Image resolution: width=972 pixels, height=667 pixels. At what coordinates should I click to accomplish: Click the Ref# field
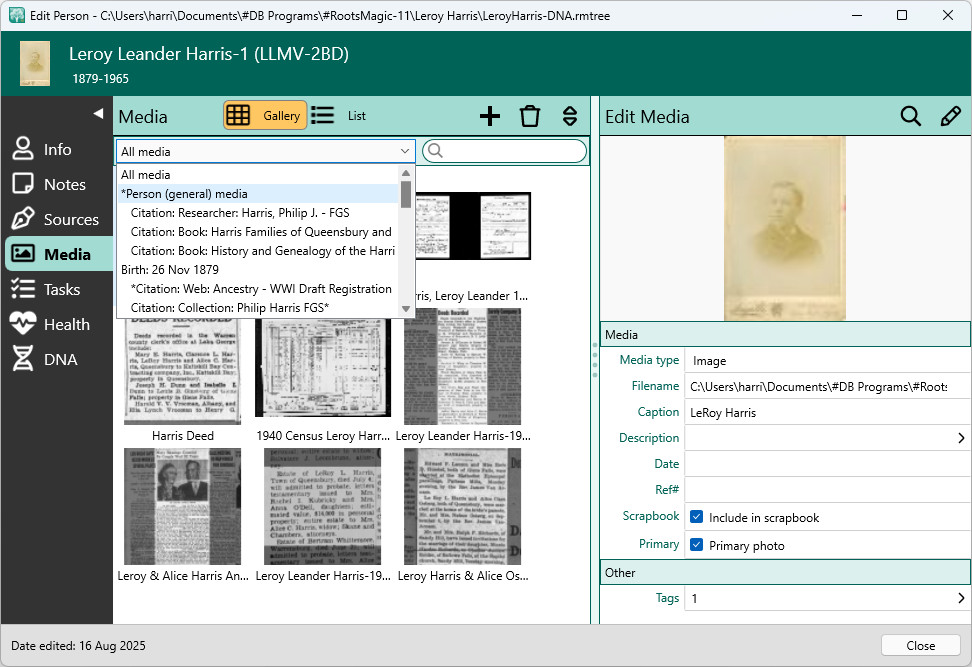pos(828,490)
